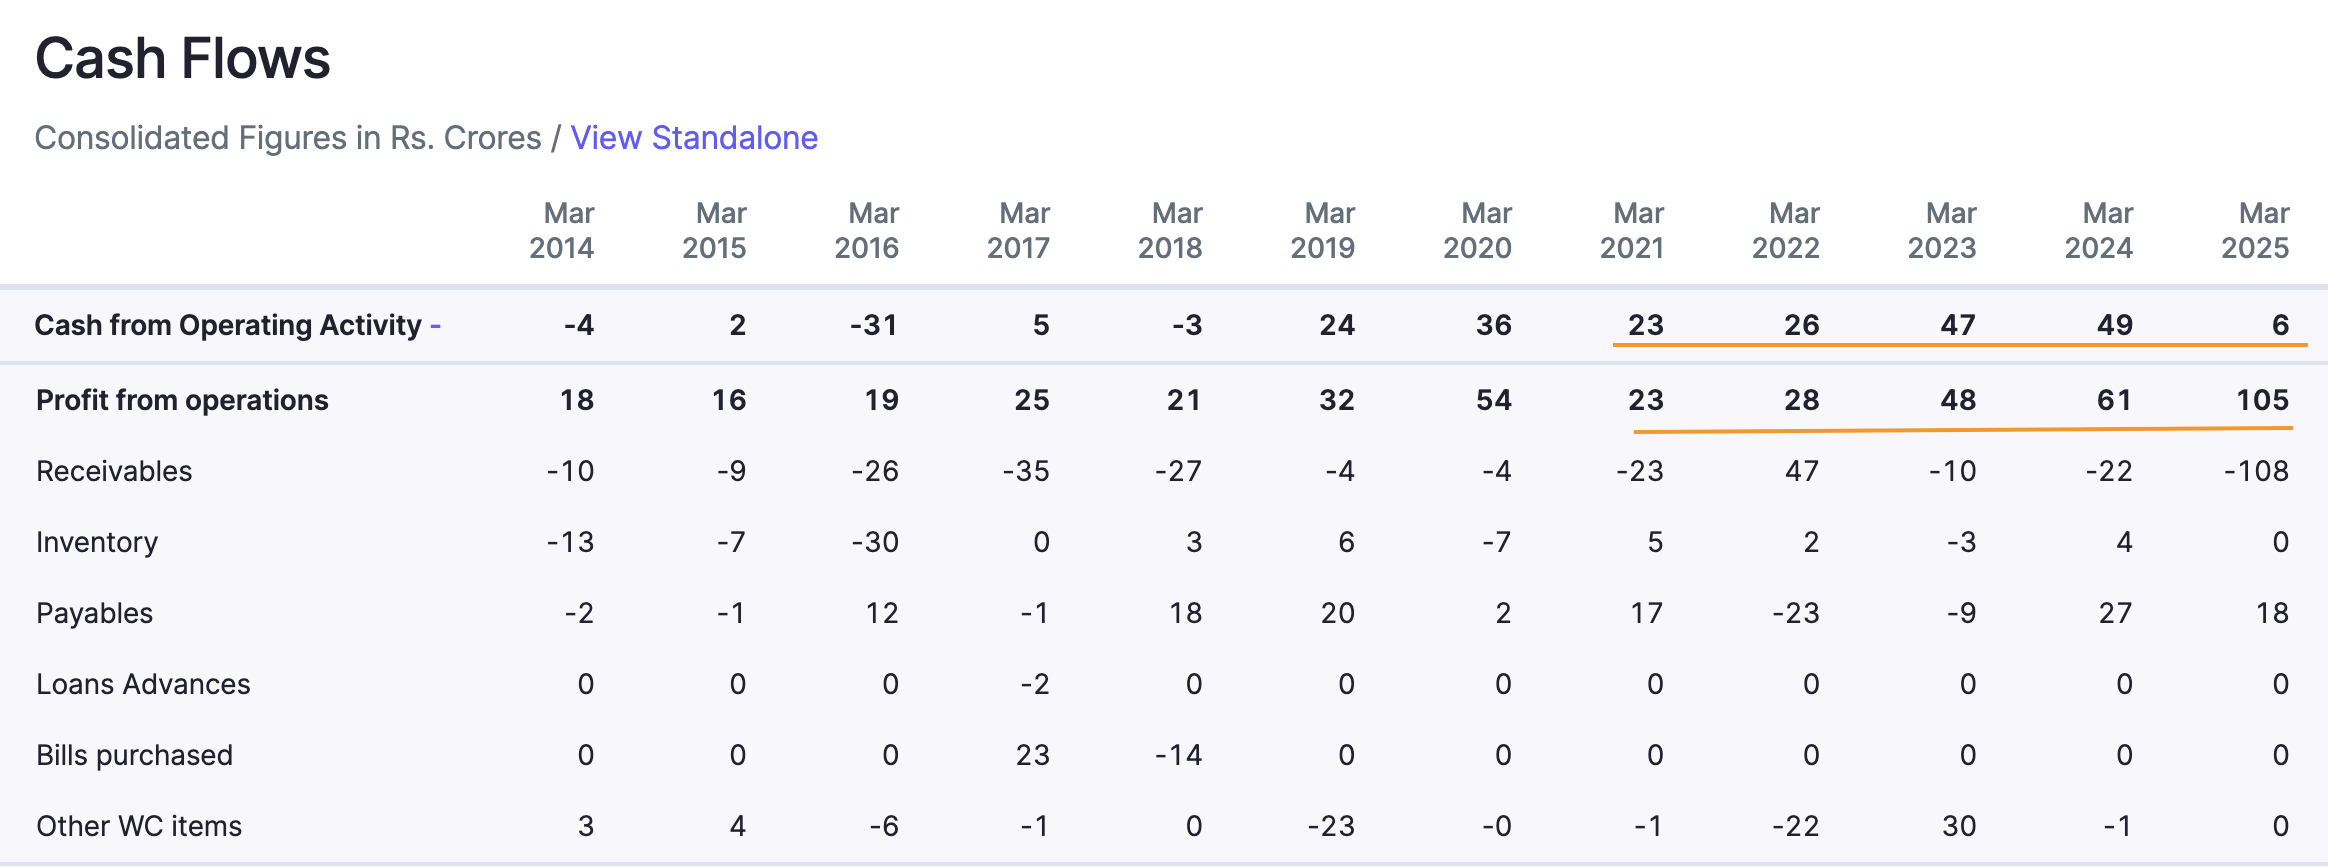Image resolution: width=2328 pixels, height=868 pixels.
Task: Click the Loans Advances row label
Action: tap(143, 684)
